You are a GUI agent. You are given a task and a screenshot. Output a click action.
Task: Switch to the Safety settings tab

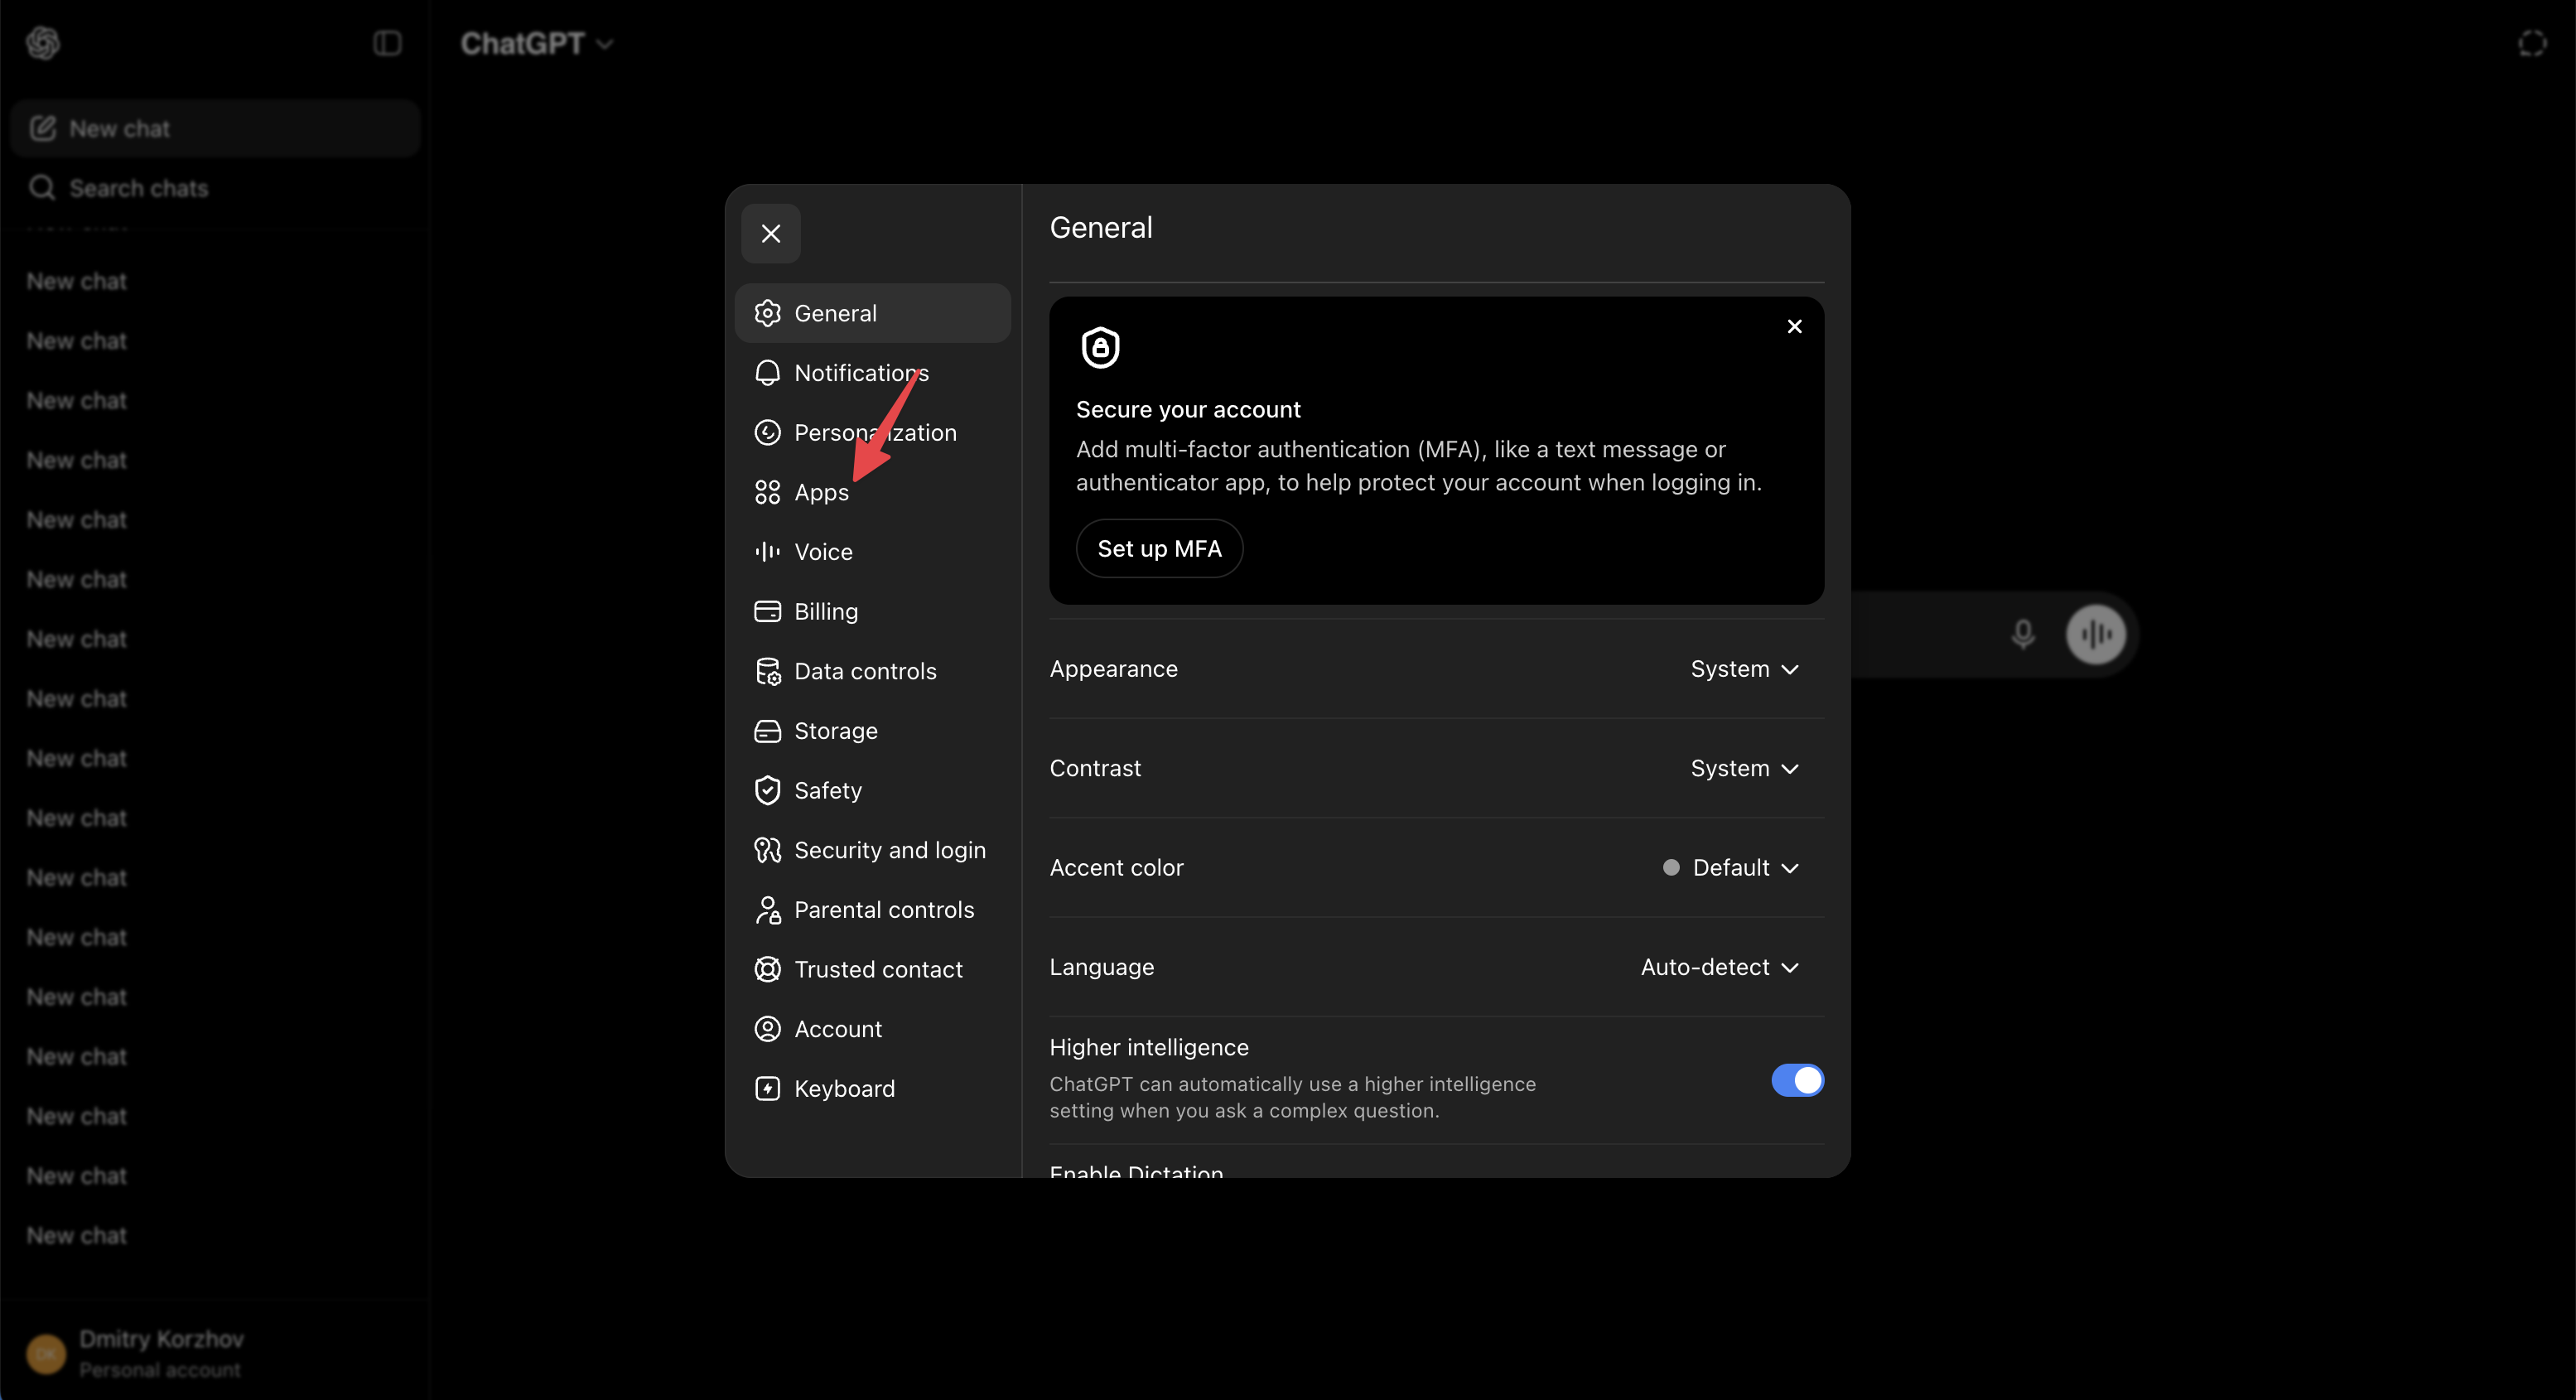872,790
